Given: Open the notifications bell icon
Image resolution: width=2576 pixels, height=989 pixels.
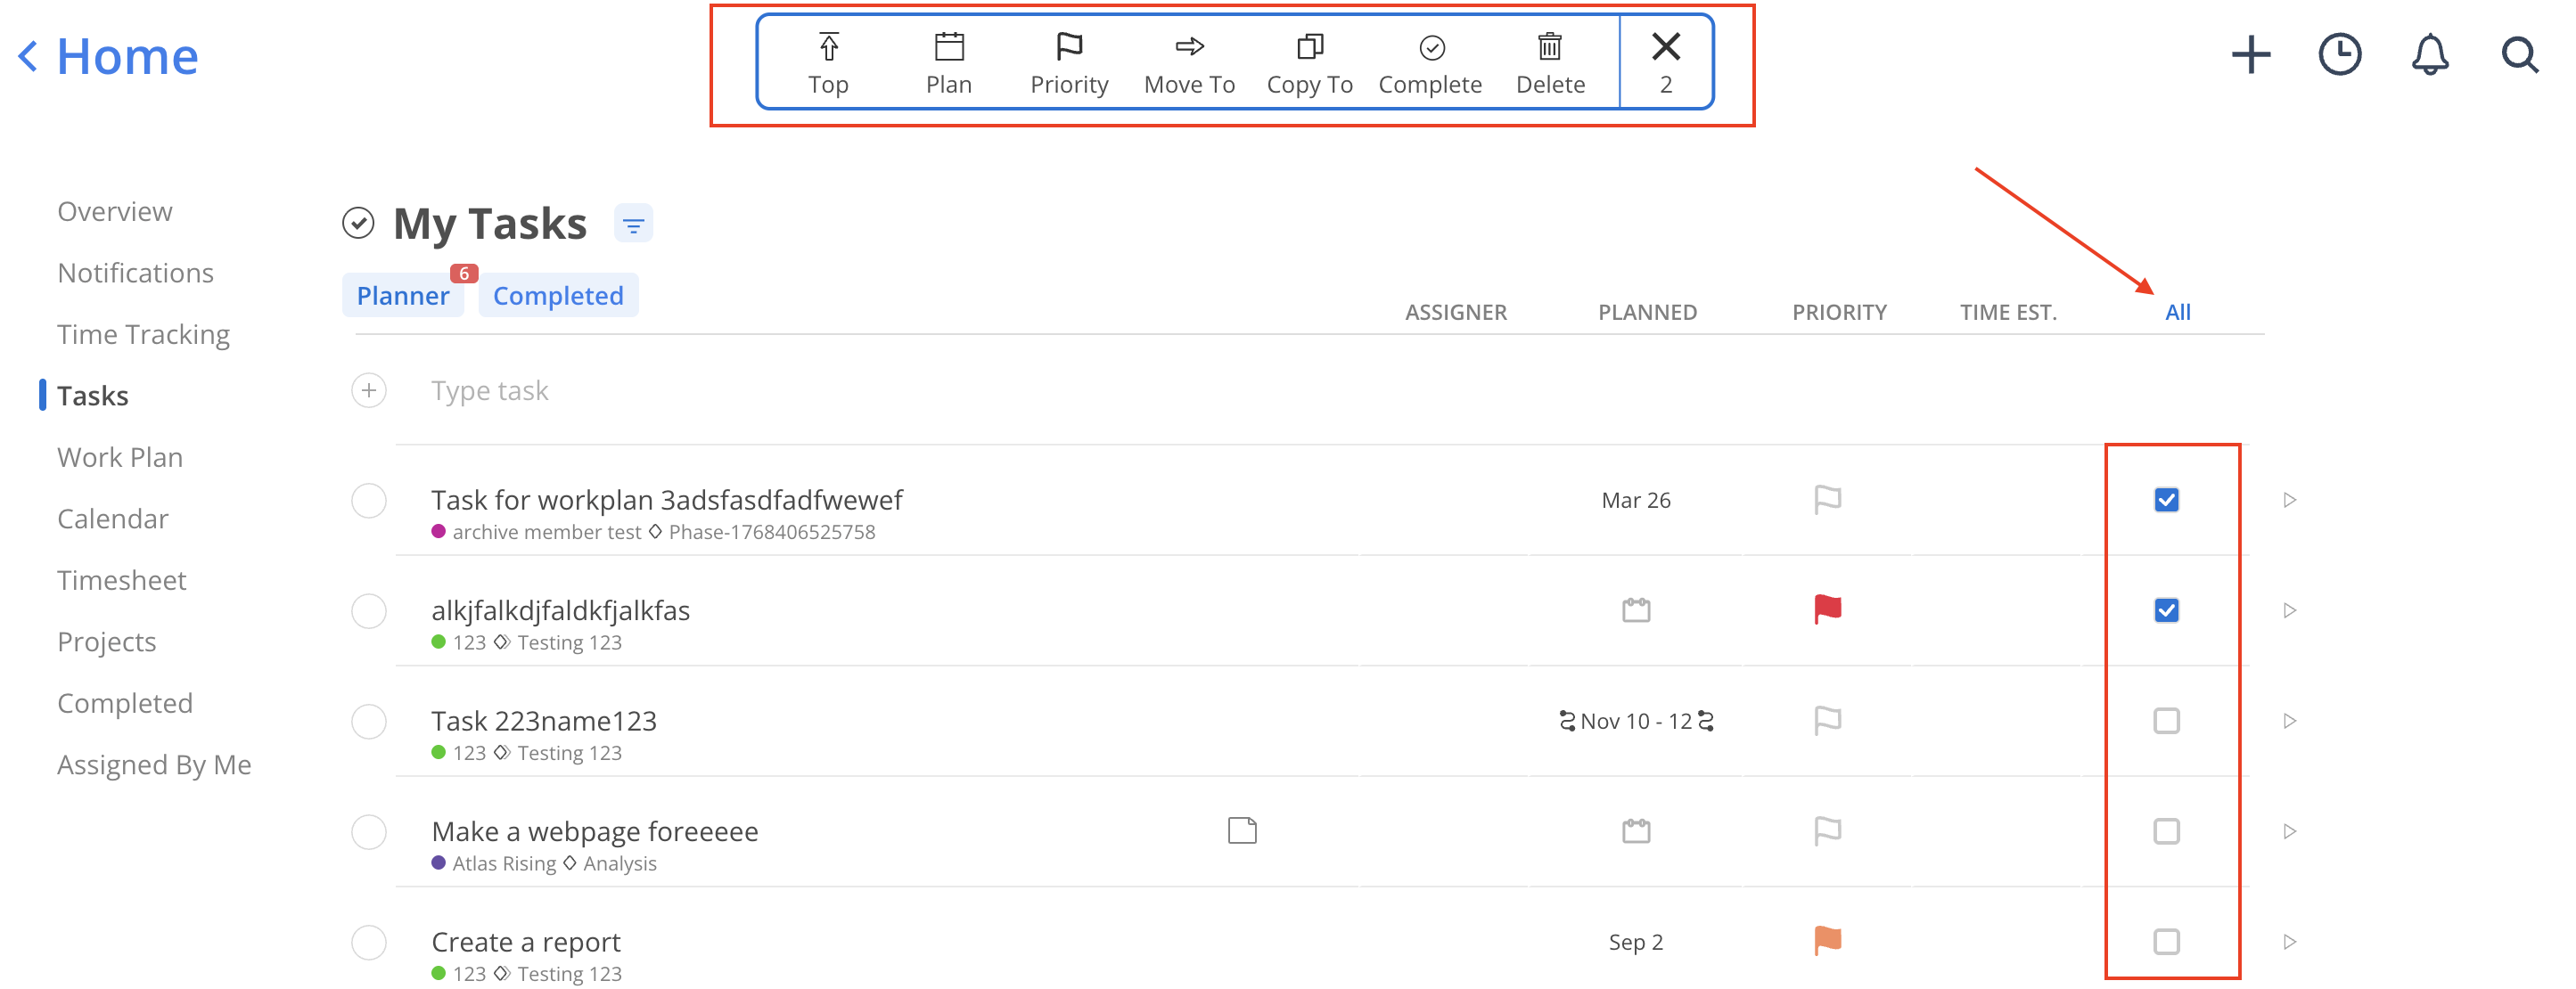Looking at the screenshot, I should [2429, 55].
